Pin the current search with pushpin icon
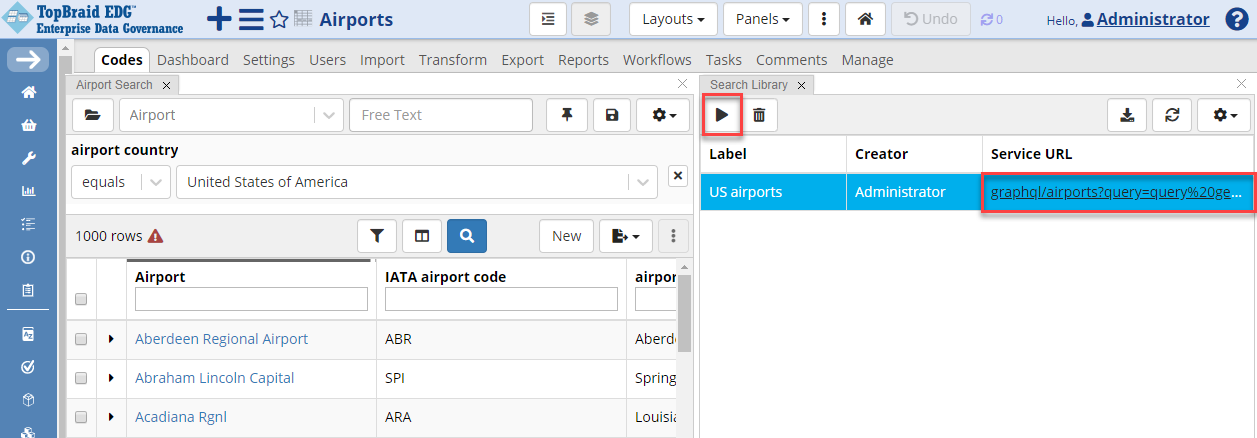The width and height of the screenshot is (1257, 438). coord(567,116)
